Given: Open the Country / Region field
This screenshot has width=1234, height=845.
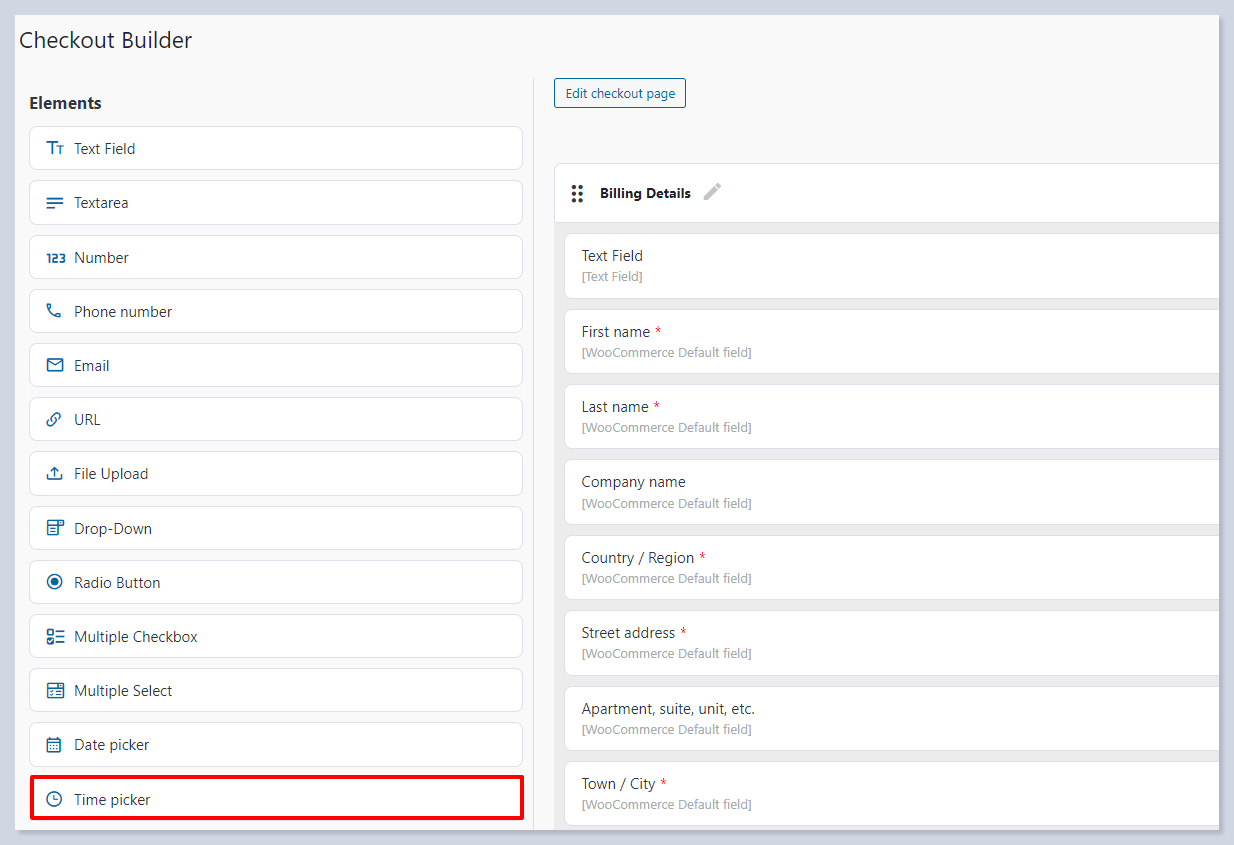Looking at the screenshot, I should coord(890,567).
